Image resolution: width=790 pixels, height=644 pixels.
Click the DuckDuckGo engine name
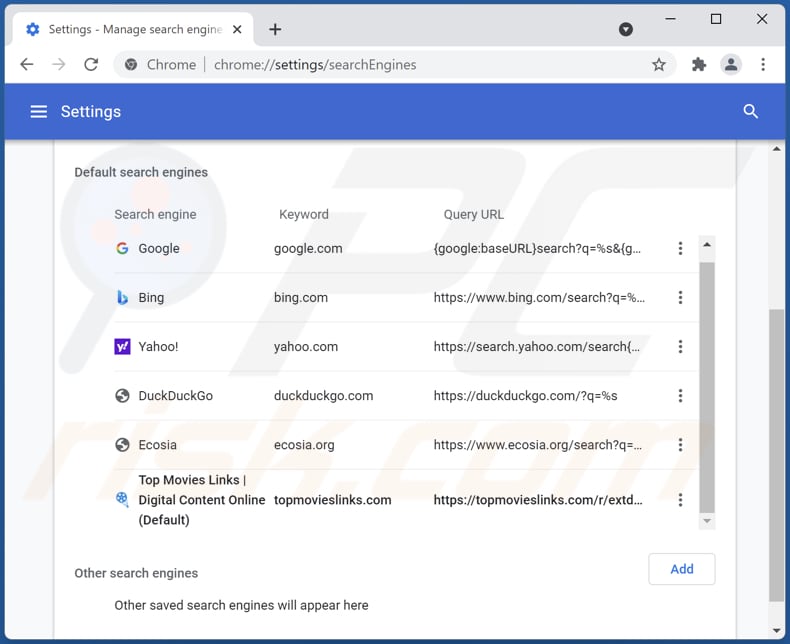[175, 396]
